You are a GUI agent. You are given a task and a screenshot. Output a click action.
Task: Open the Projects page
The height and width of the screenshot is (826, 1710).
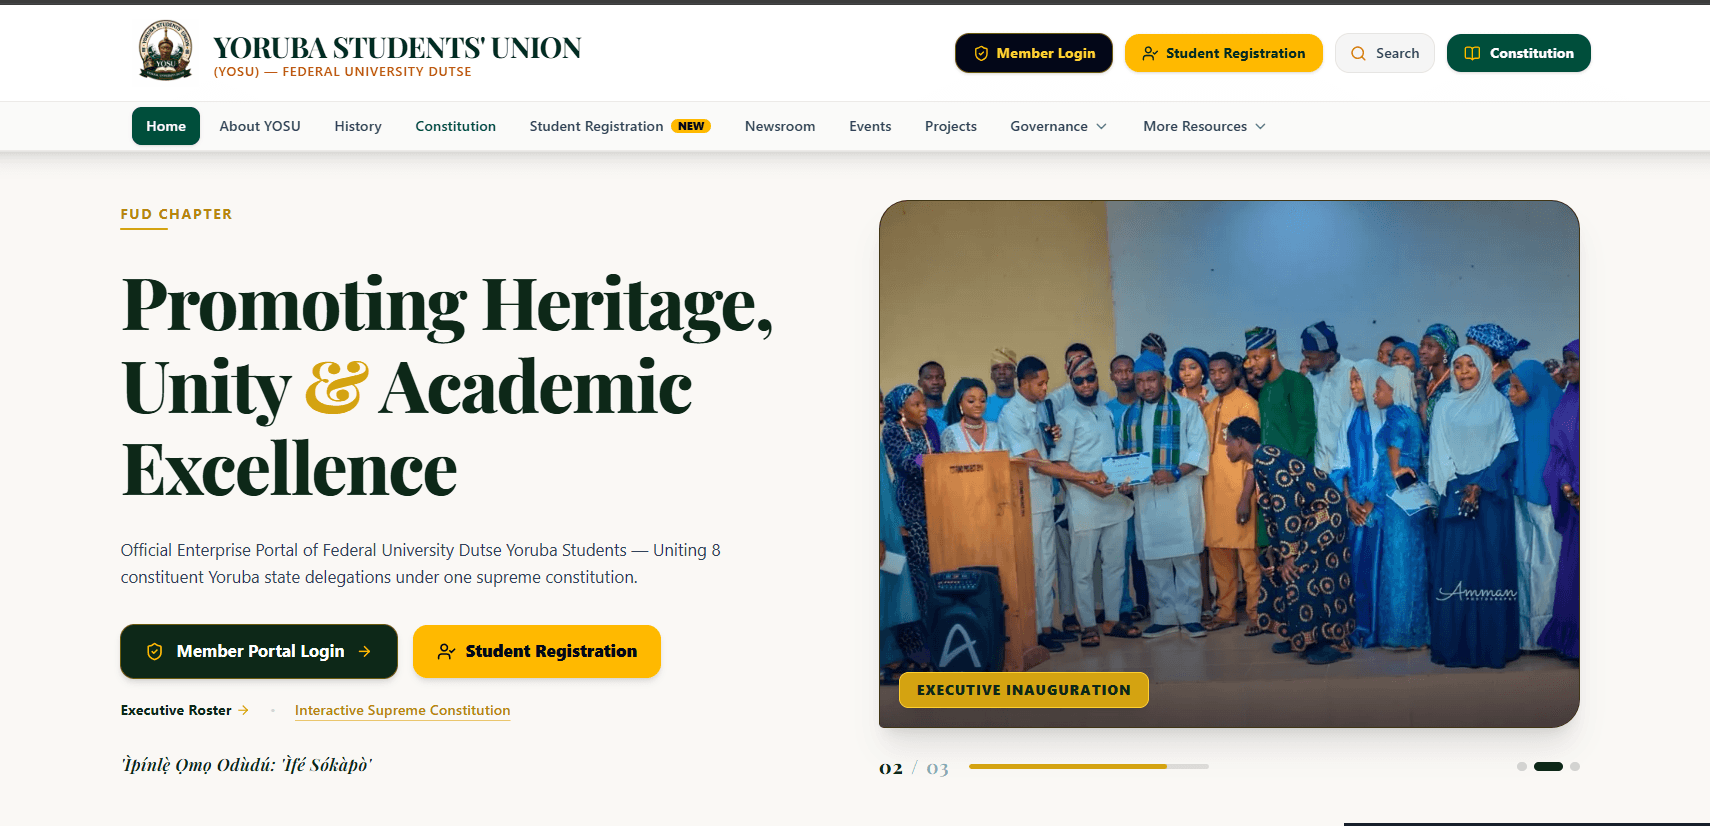[951, 126]
